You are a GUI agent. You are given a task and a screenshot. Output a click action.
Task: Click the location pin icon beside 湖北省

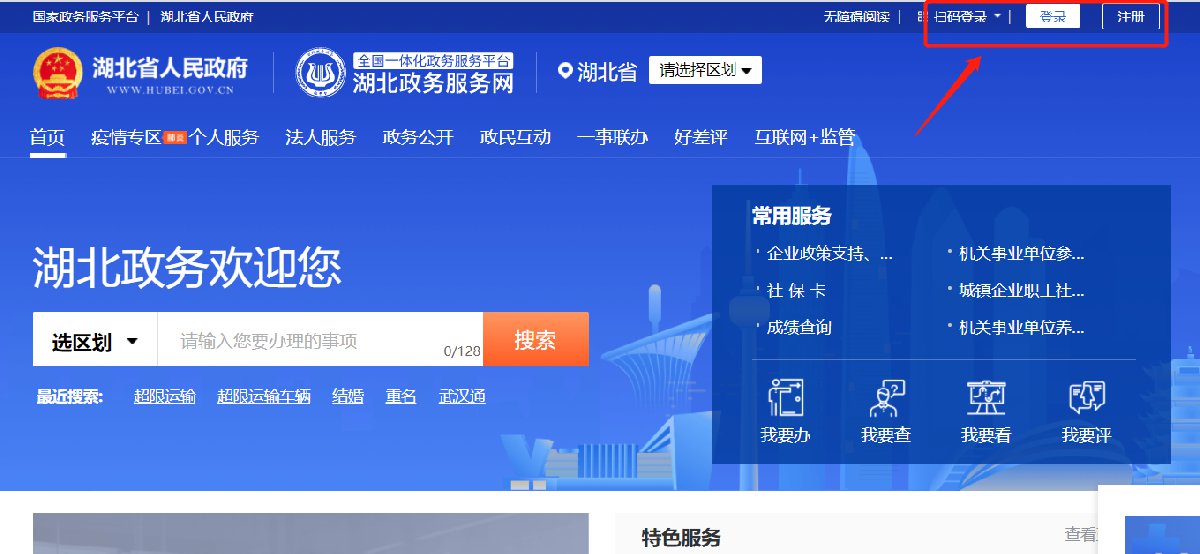[566, 71]
